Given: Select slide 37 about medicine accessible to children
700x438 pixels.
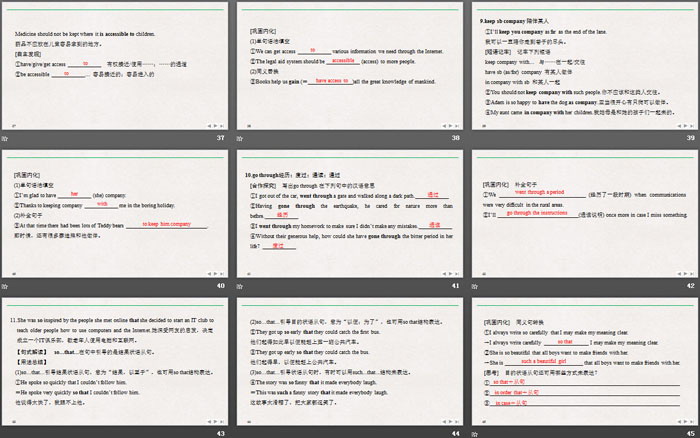Looking at the screenshot, I should tap(116, 65).
